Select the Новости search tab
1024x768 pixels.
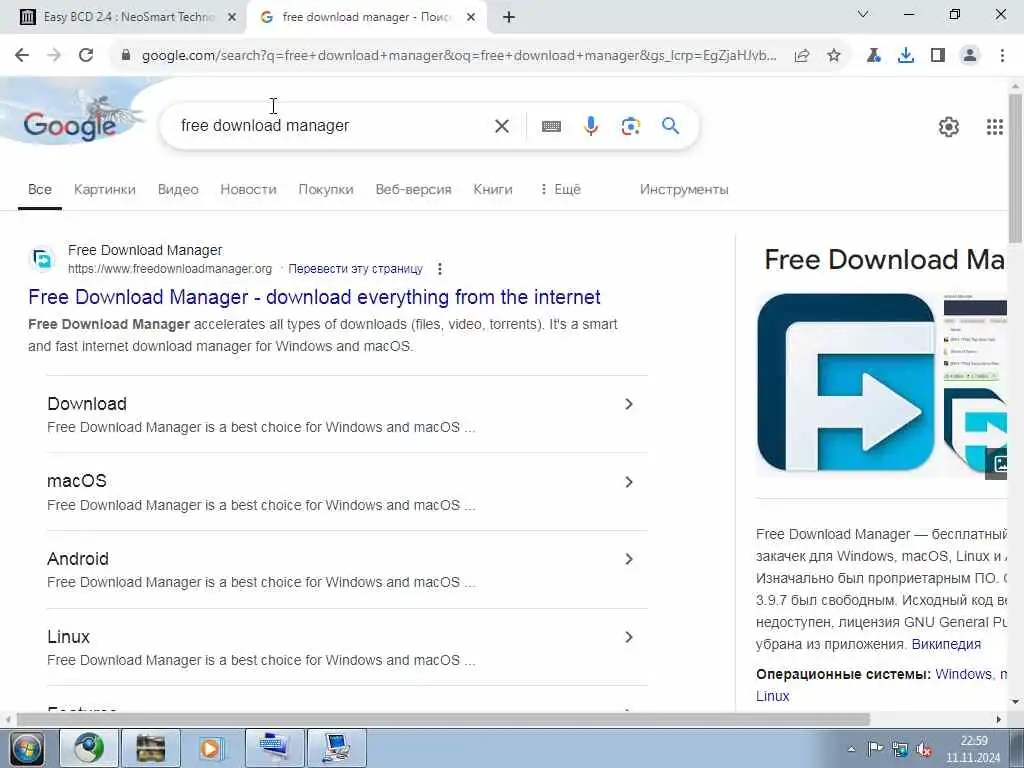(248, 189)
